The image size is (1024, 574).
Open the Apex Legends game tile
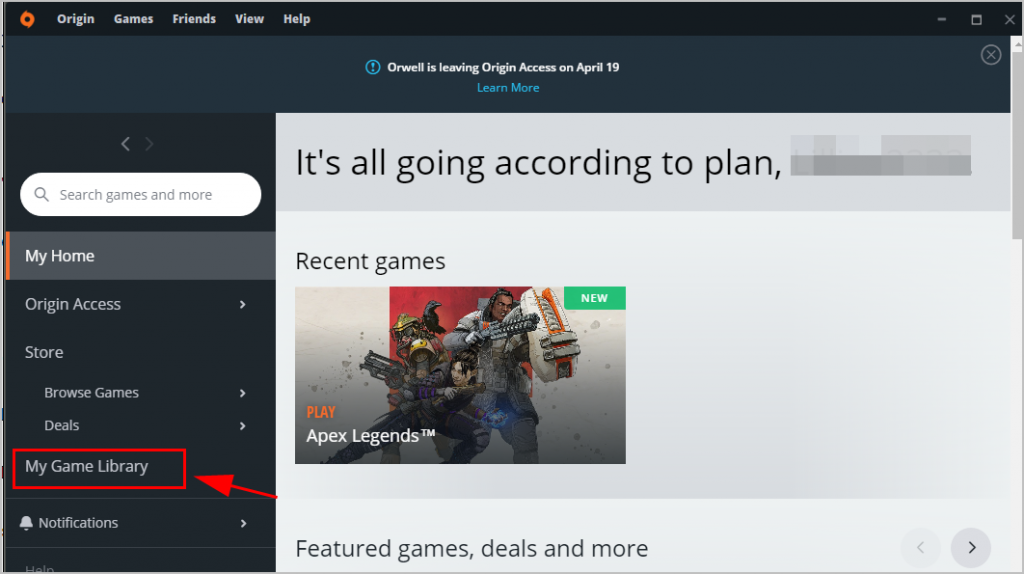click(460, 375)
